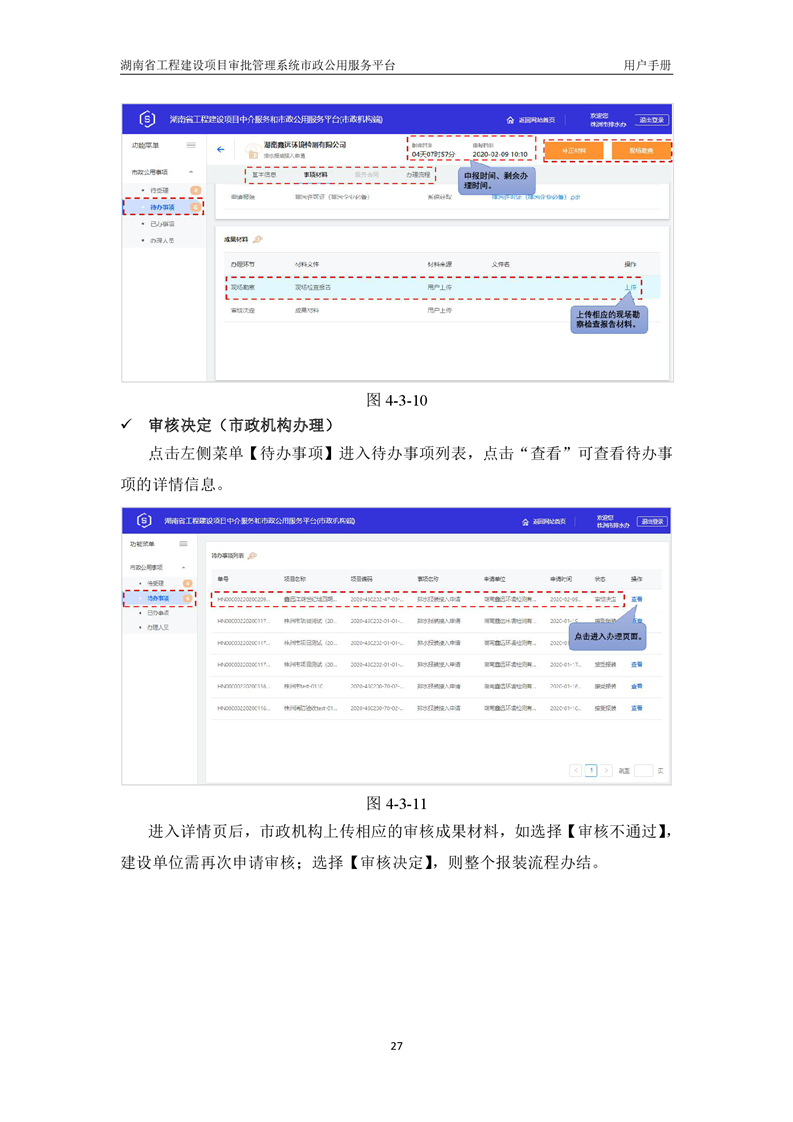This screenshot has height=1122, width=793.
Task: Collapse 市政公用事项 group in Figure 4-3-11 sidebar
Action: [x=184, y=567]
